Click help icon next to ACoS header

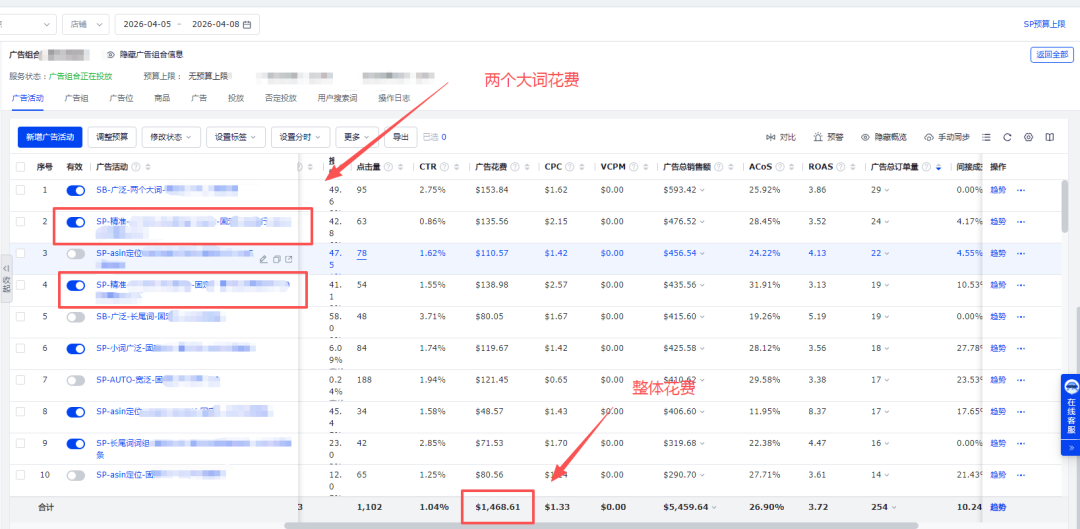click(x=778, y=167)
